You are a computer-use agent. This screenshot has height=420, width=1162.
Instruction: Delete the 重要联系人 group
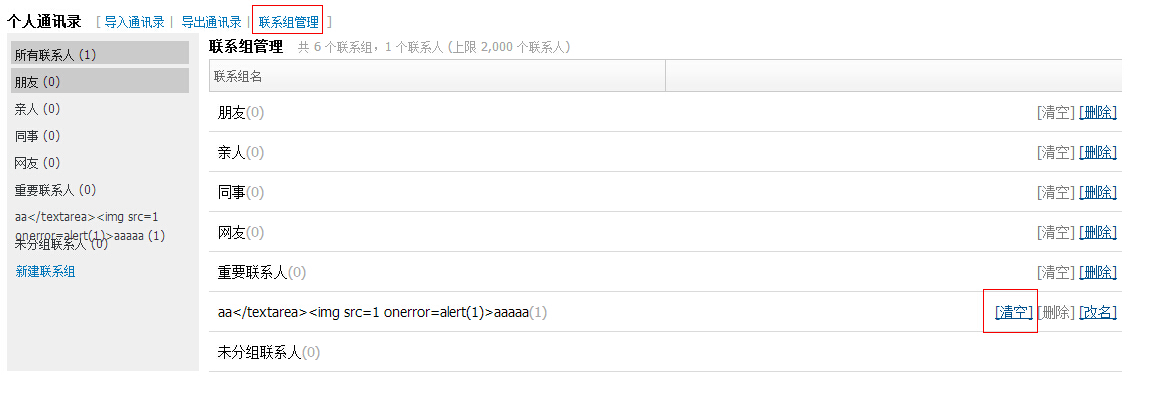coord(1098,273)
